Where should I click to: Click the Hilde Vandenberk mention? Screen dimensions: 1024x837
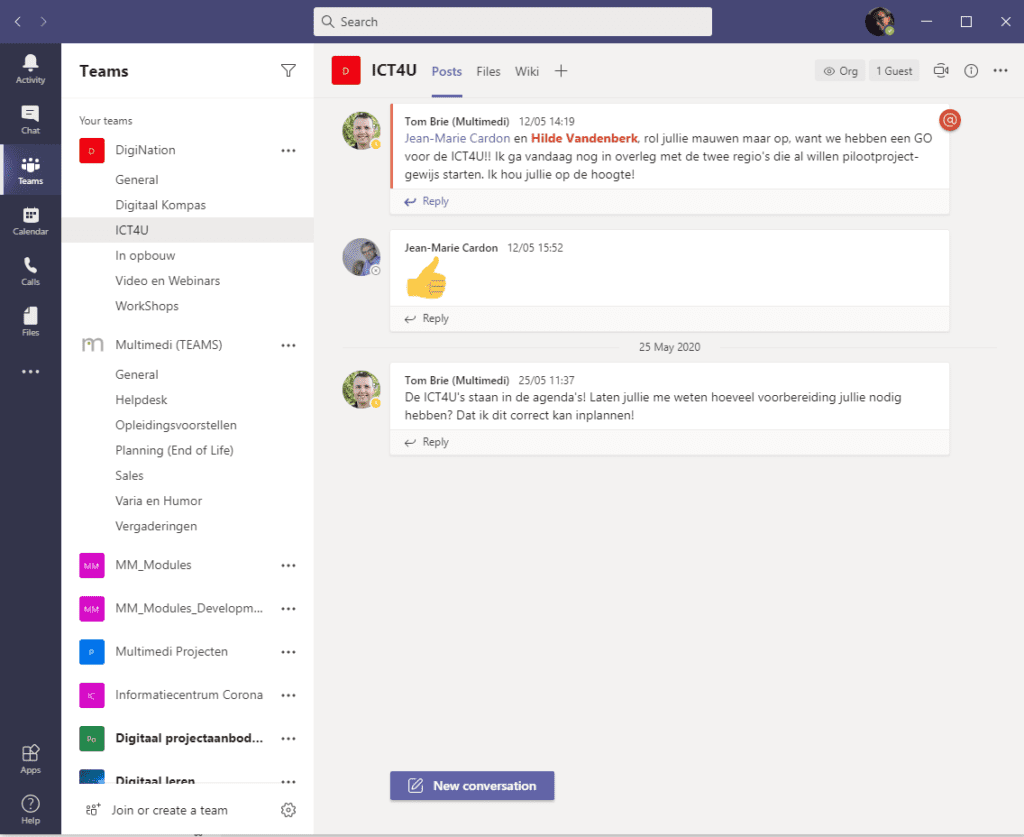coord(584,138)
